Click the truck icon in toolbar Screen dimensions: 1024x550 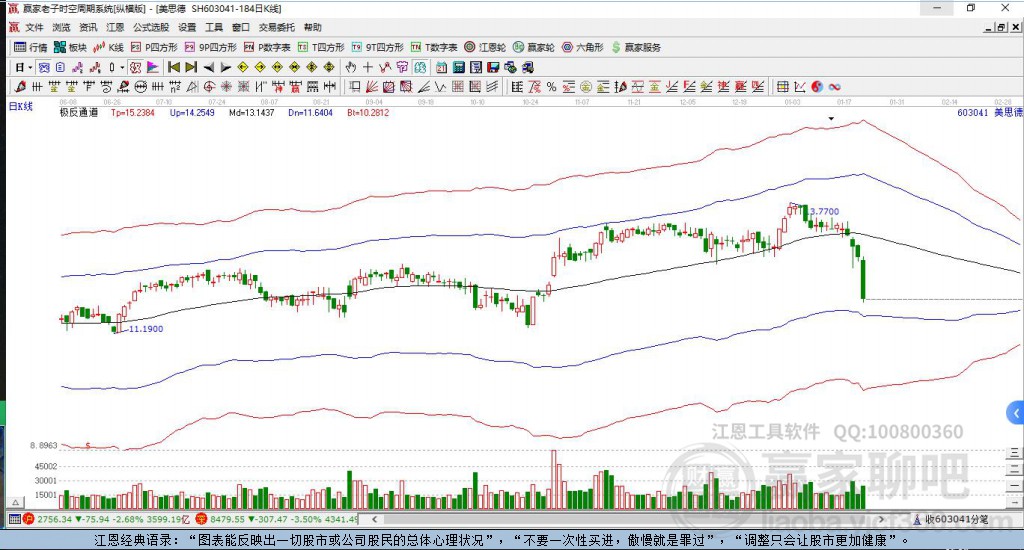(x=528, y=67)
